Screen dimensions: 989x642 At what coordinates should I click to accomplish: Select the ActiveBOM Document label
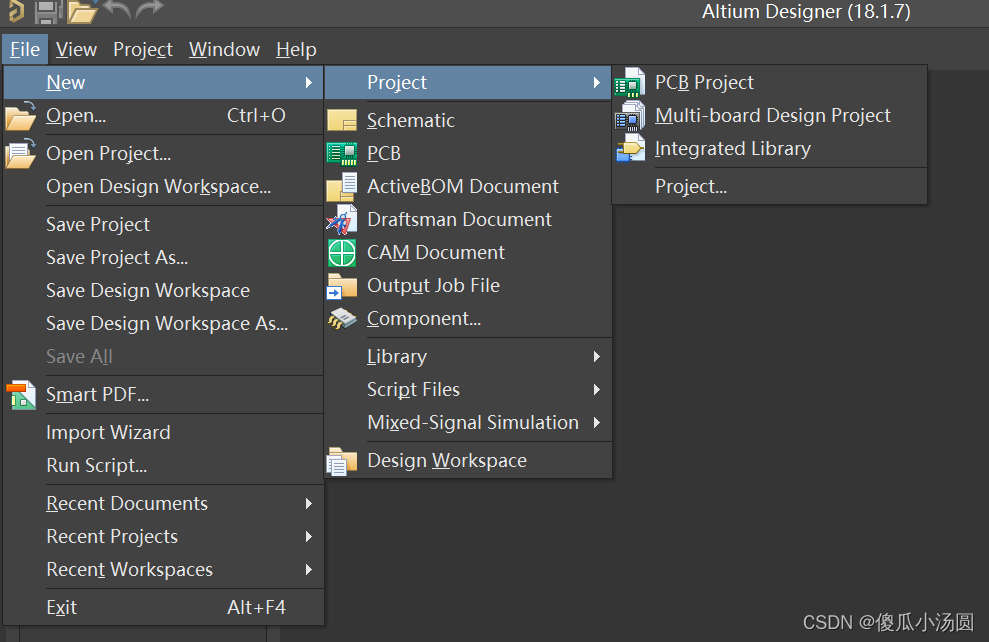coord(462,187)
